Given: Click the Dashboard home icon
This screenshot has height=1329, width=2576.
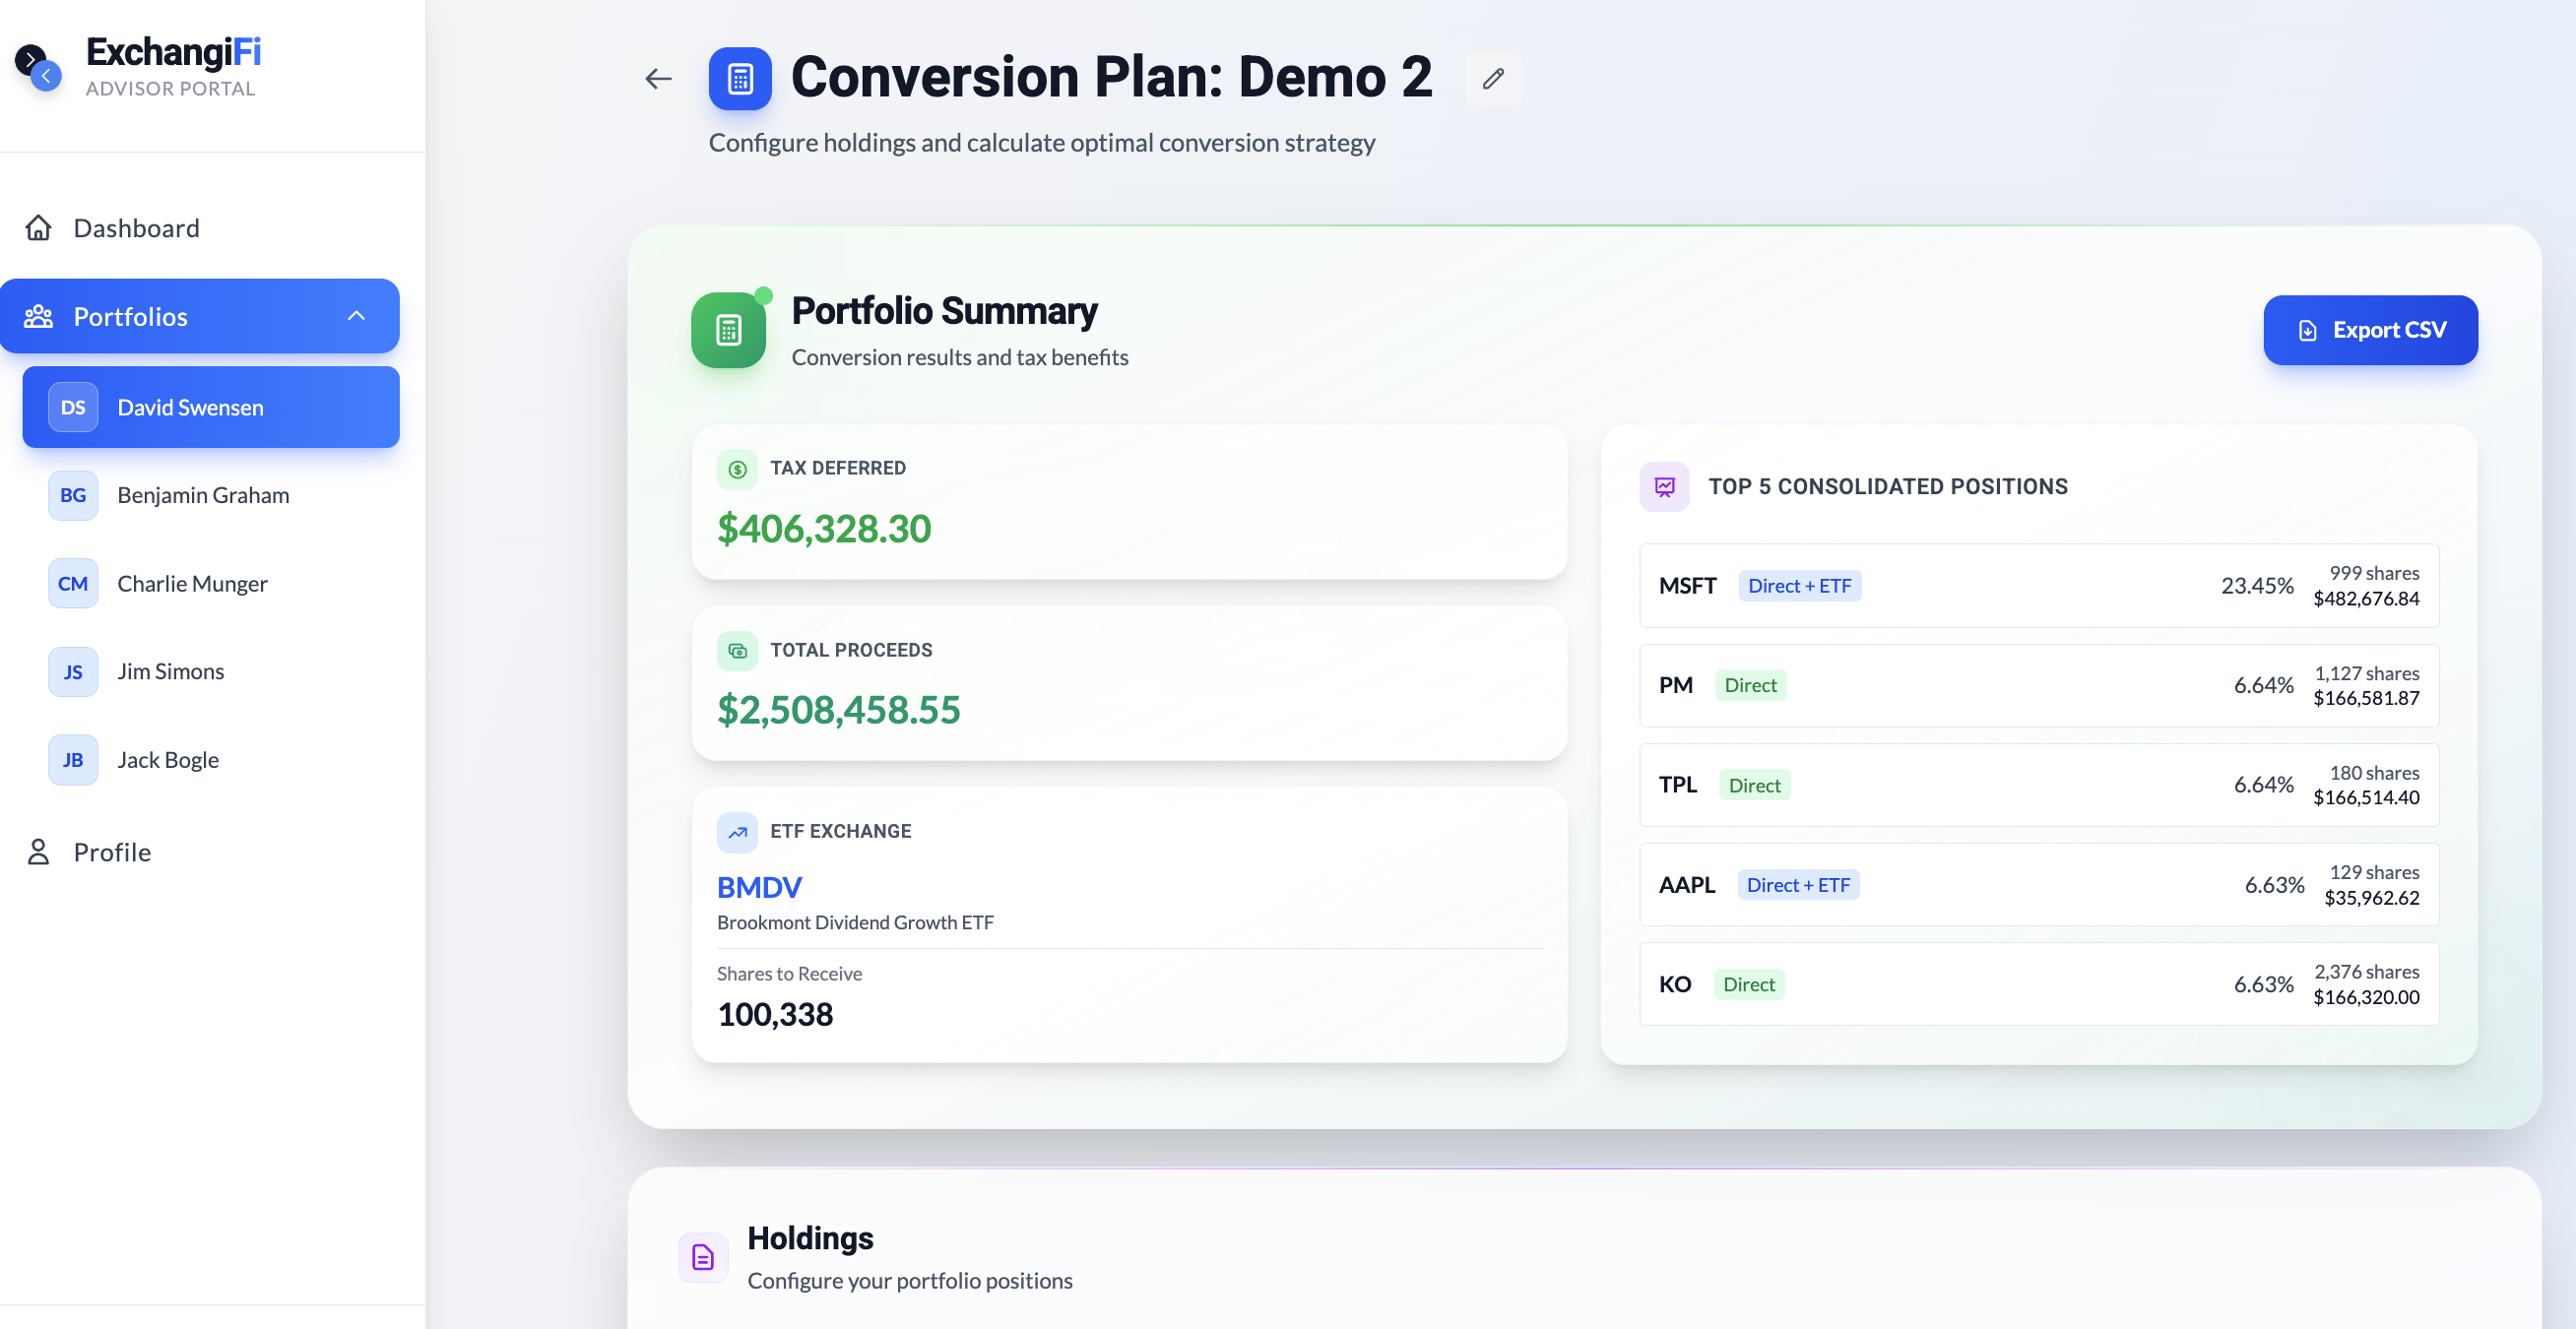Looking at the screenshot, I should [x=38, y=228].
